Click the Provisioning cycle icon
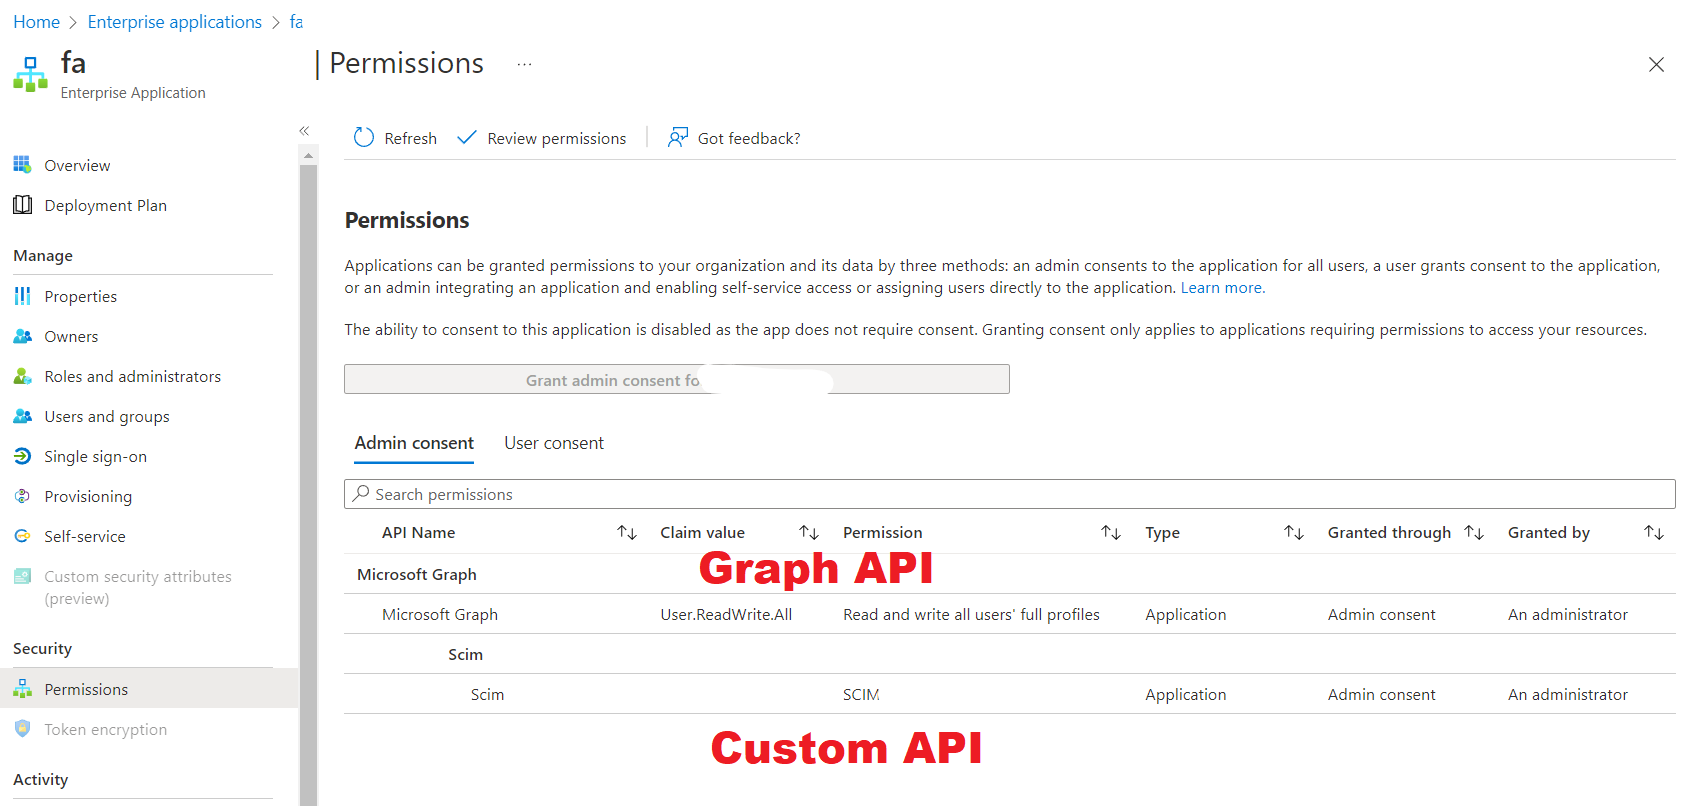Screen dimensions: 1698x806 (22, 496)
